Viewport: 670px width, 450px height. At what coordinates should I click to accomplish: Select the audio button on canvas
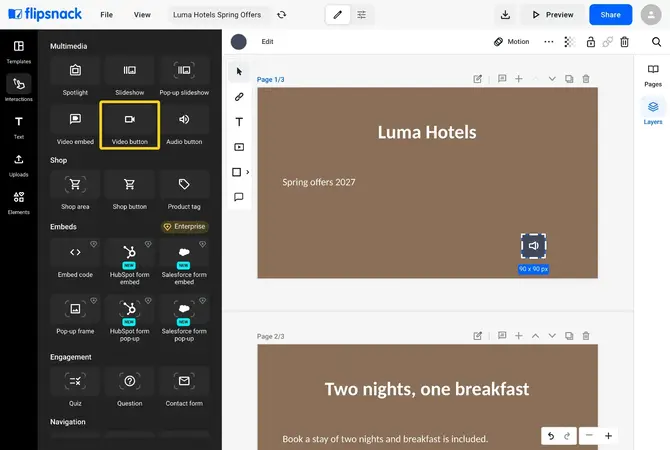(533, 246)
